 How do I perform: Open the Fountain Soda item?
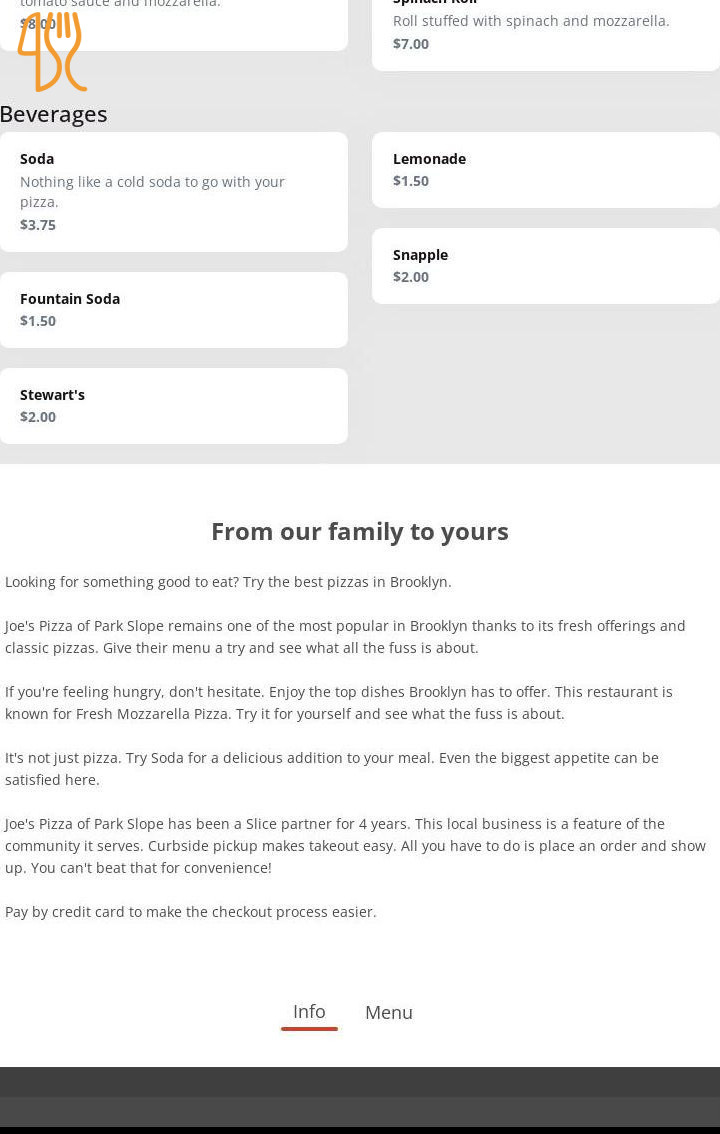click(173, 310)
